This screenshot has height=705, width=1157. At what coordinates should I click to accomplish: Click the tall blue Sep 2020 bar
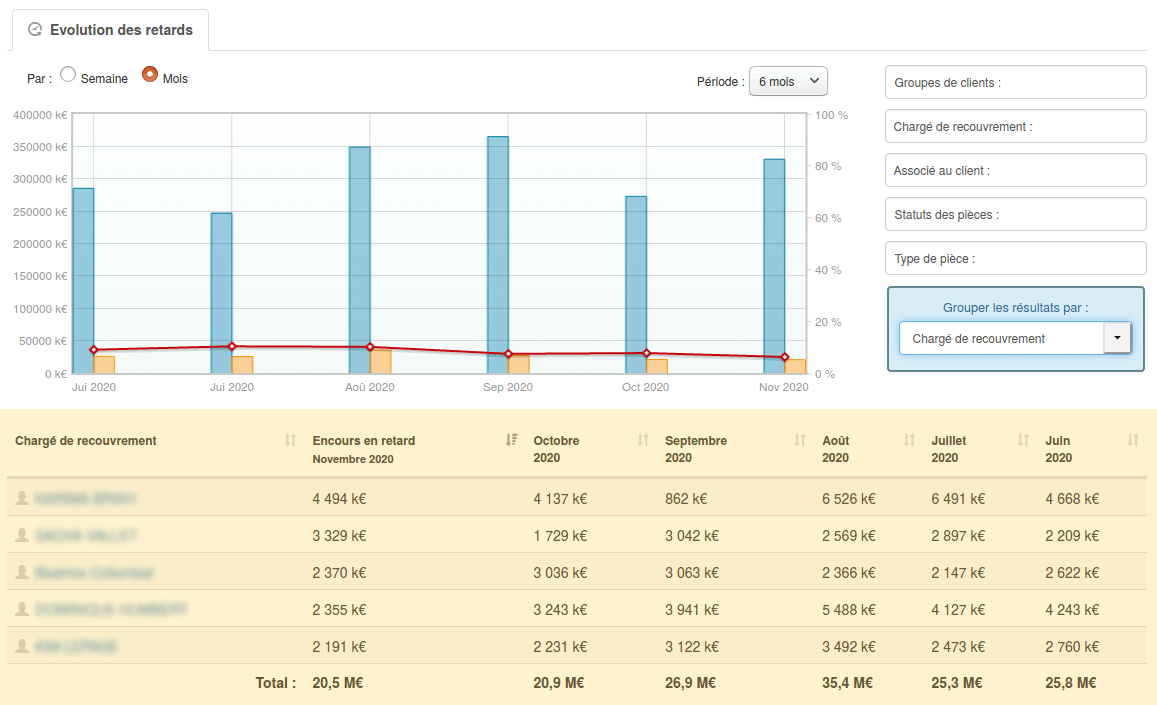click(x=498, y=250)
